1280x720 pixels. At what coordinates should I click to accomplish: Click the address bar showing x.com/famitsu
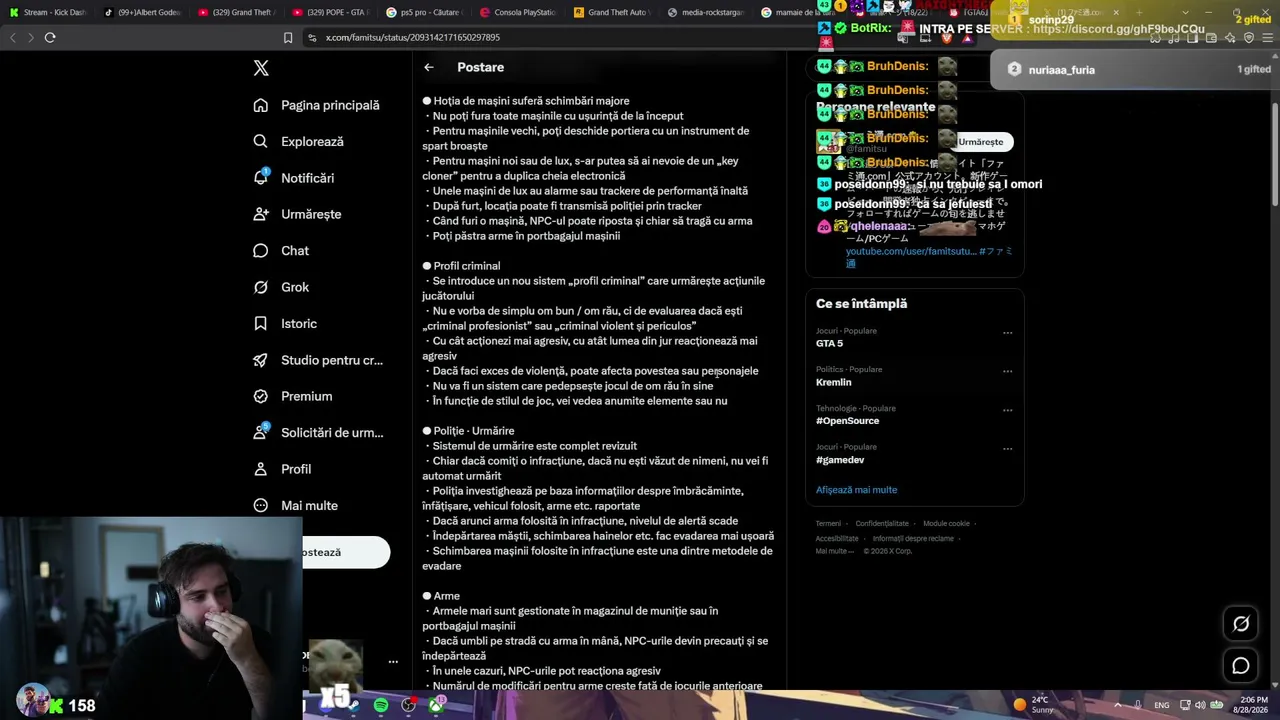coord(413,37)
